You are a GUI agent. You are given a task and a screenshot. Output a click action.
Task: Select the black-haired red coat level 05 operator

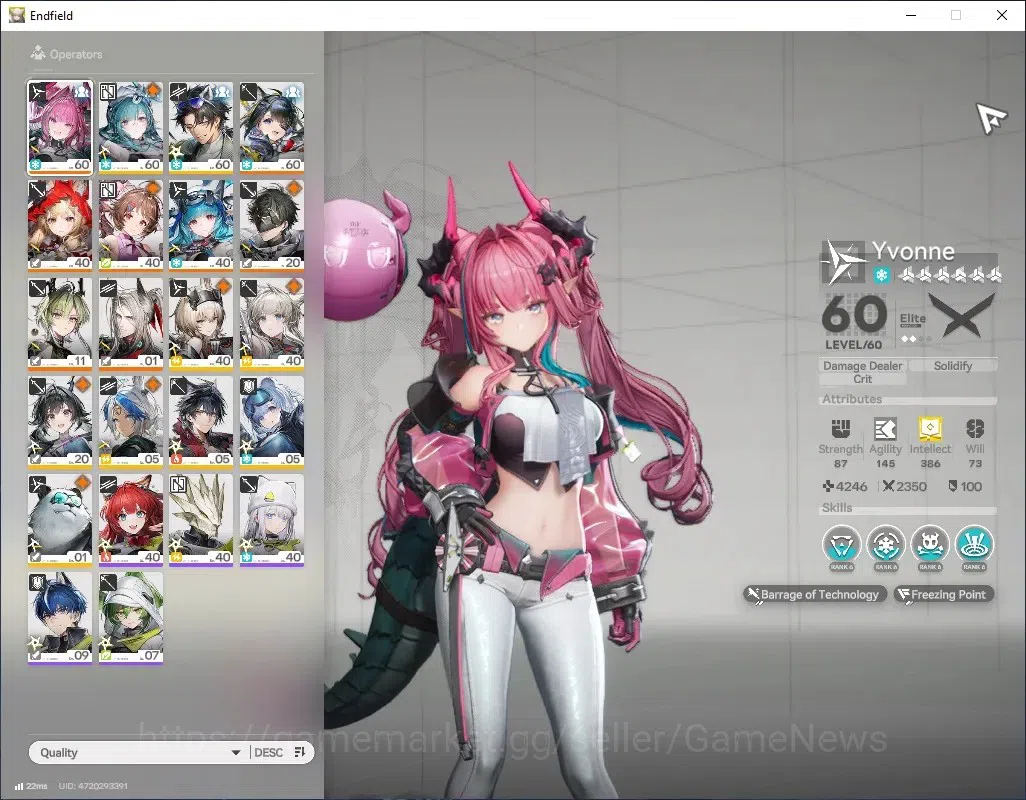pos(201,422)
